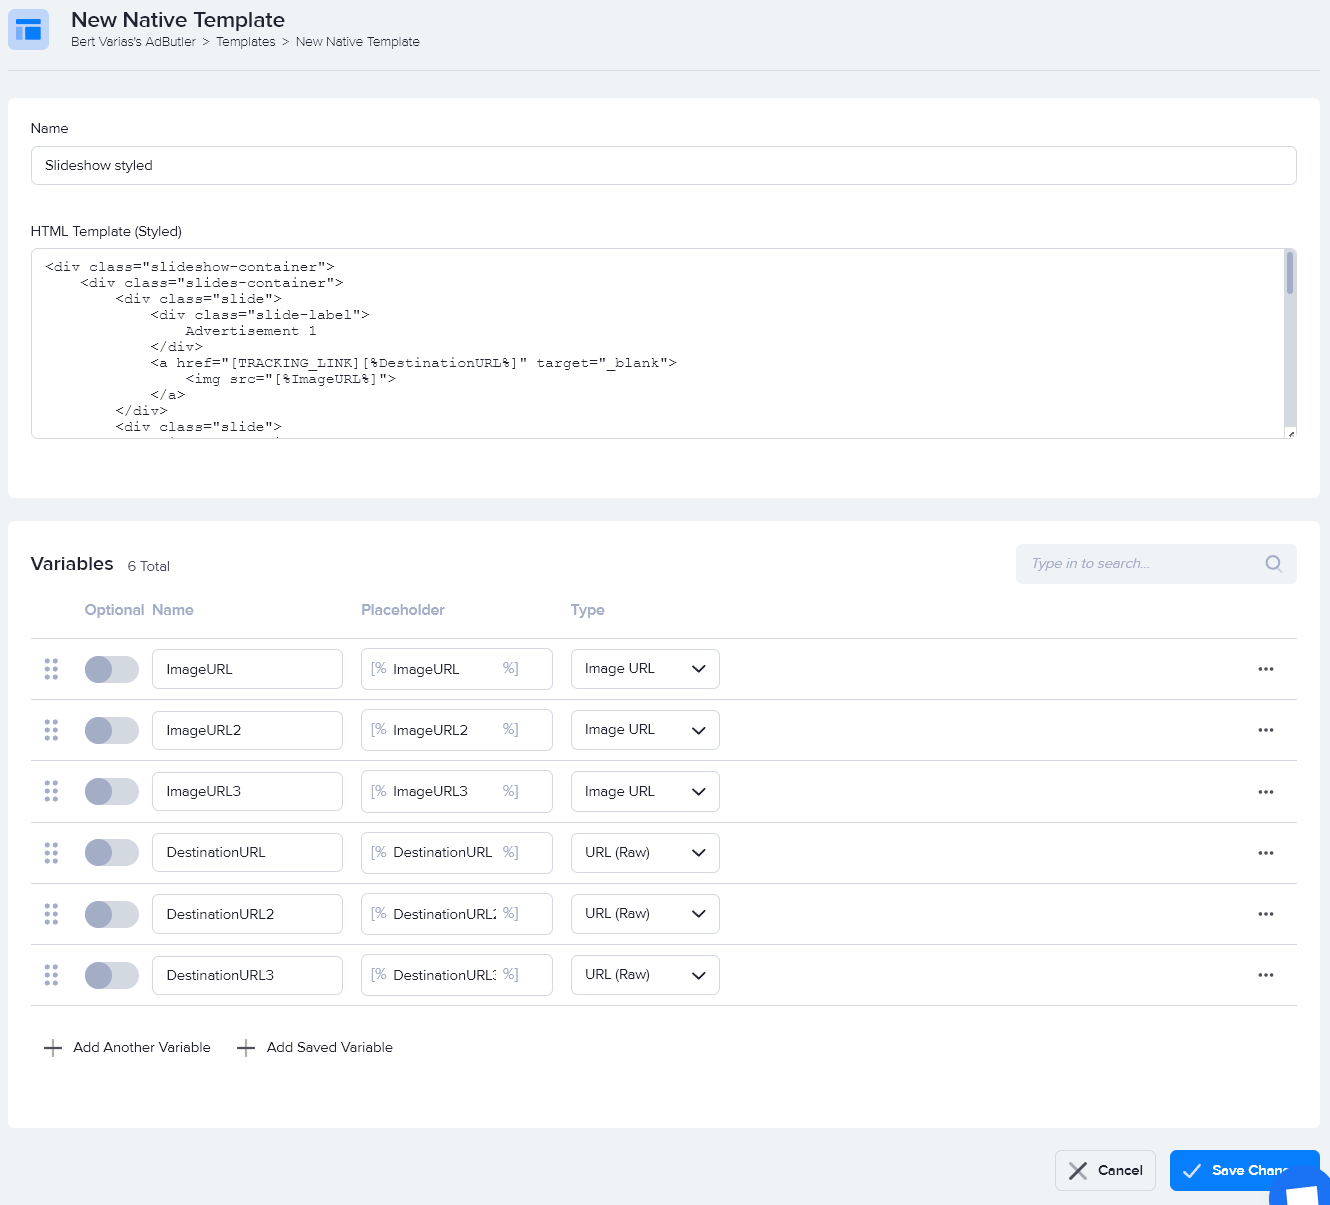Click the ImageURL3 placeholder field
This screenshot has width=1330, height=1205.
pyautogui.click(x=457, y=791)
